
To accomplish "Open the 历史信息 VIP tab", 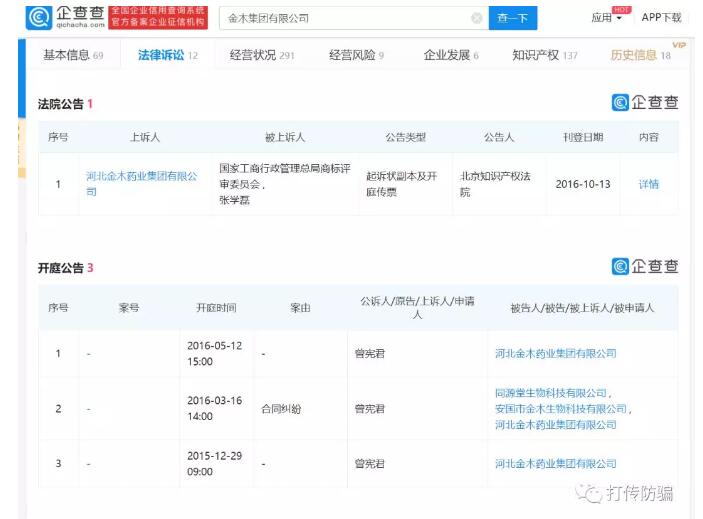I will pos(640,55).
